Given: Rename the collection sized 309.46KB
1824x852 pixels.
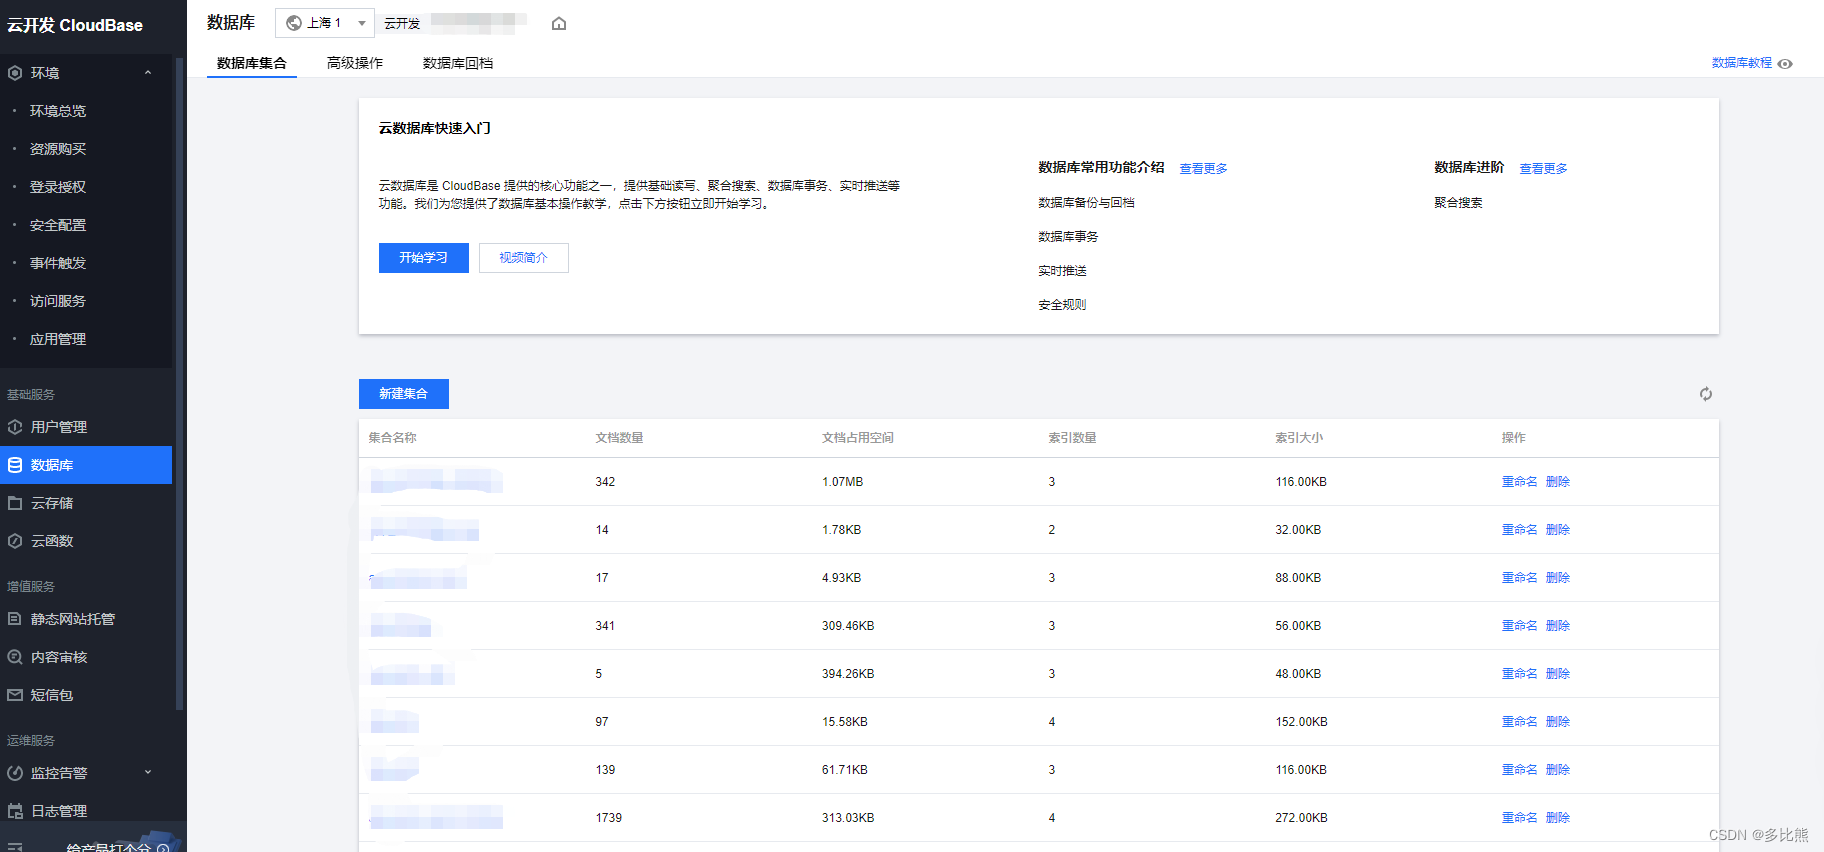Looking at the screenshot, I should coord(1519,626).
